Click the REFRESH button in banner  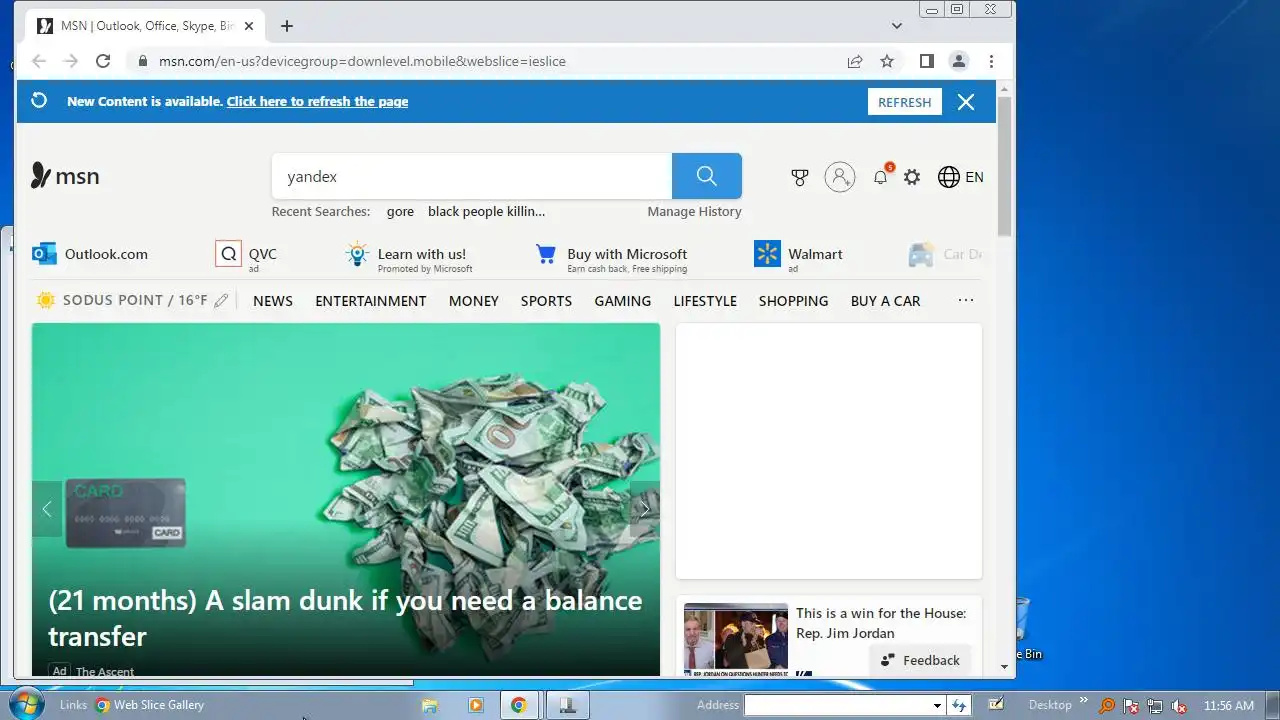point(905,102)
